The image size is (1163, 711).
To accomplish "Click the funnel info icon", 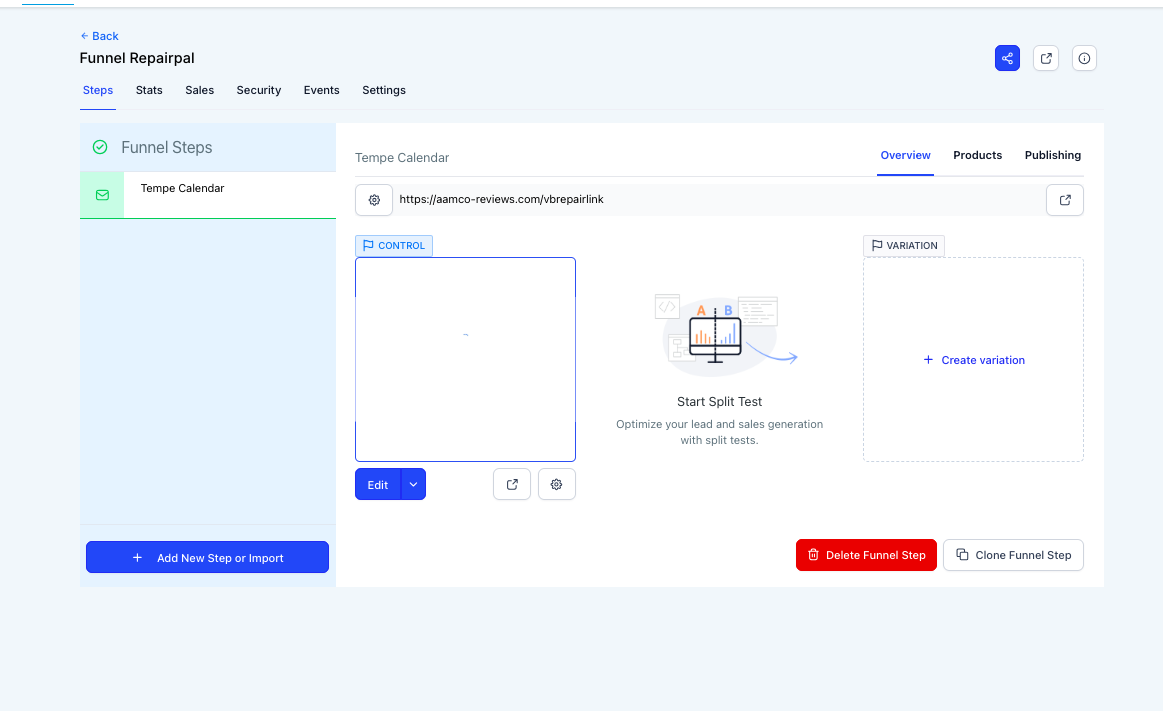I will coord(1084,58).
